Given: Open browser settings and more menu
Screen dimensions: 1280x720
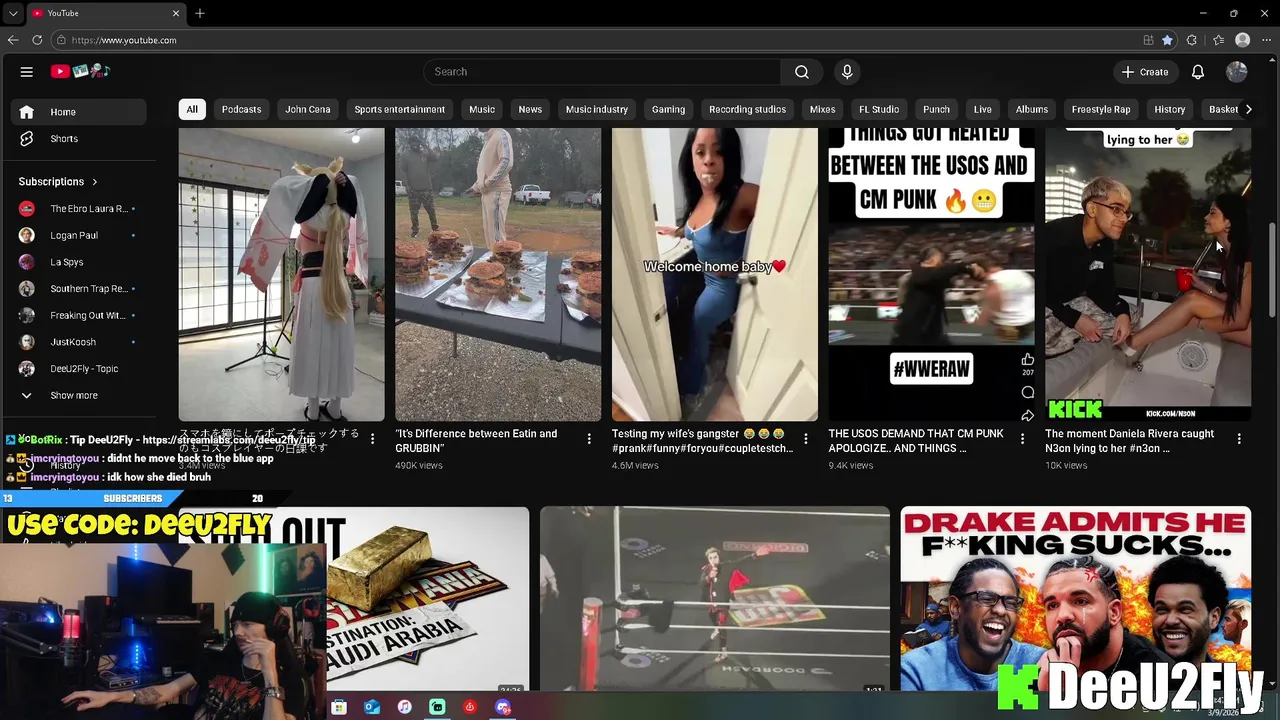Looking at the screenshot, I should 1267,40.
